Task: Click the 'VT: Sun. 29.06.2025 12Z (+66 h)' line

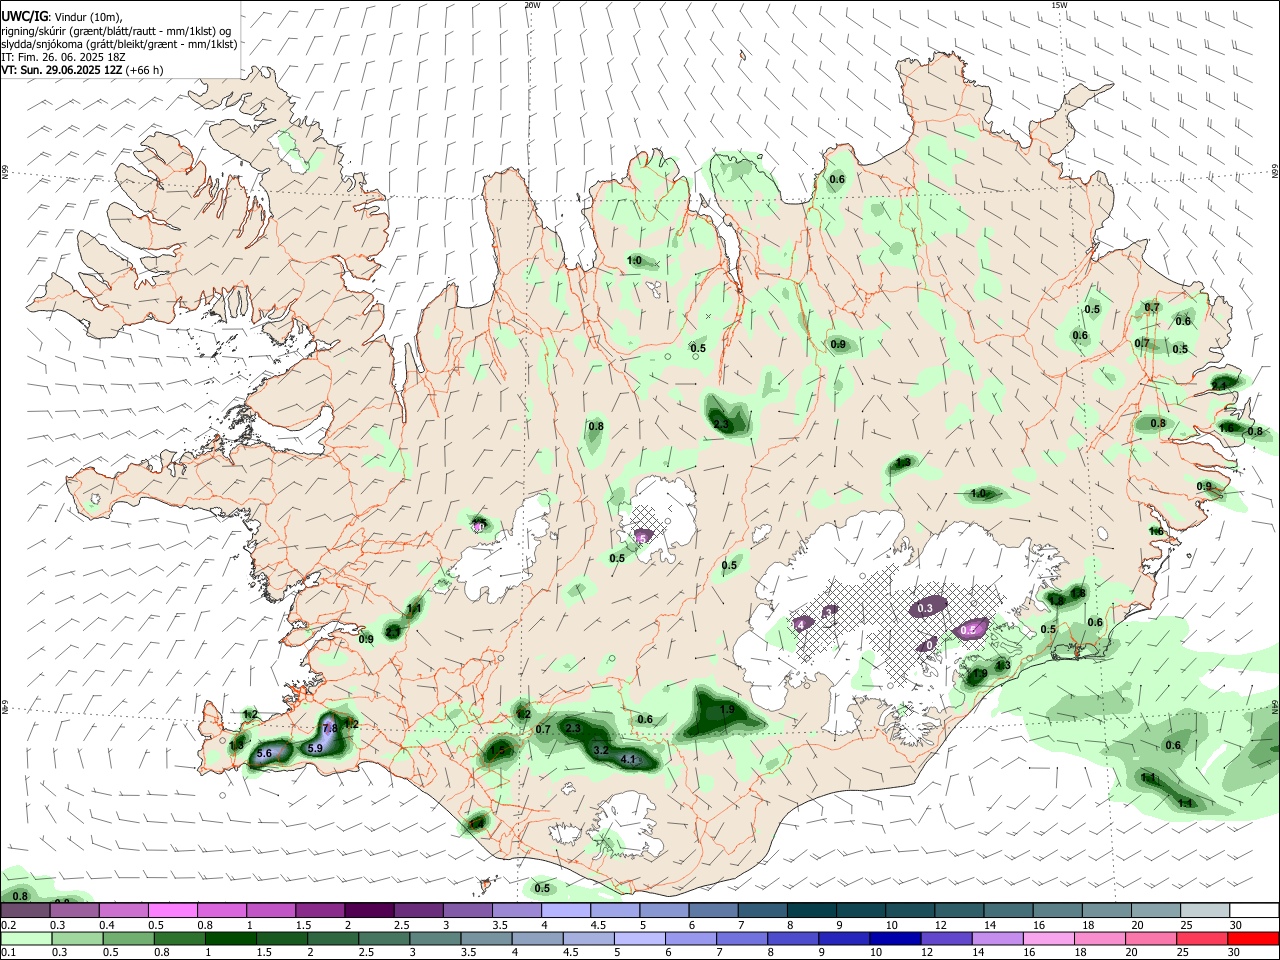Action: pos(82,70)
